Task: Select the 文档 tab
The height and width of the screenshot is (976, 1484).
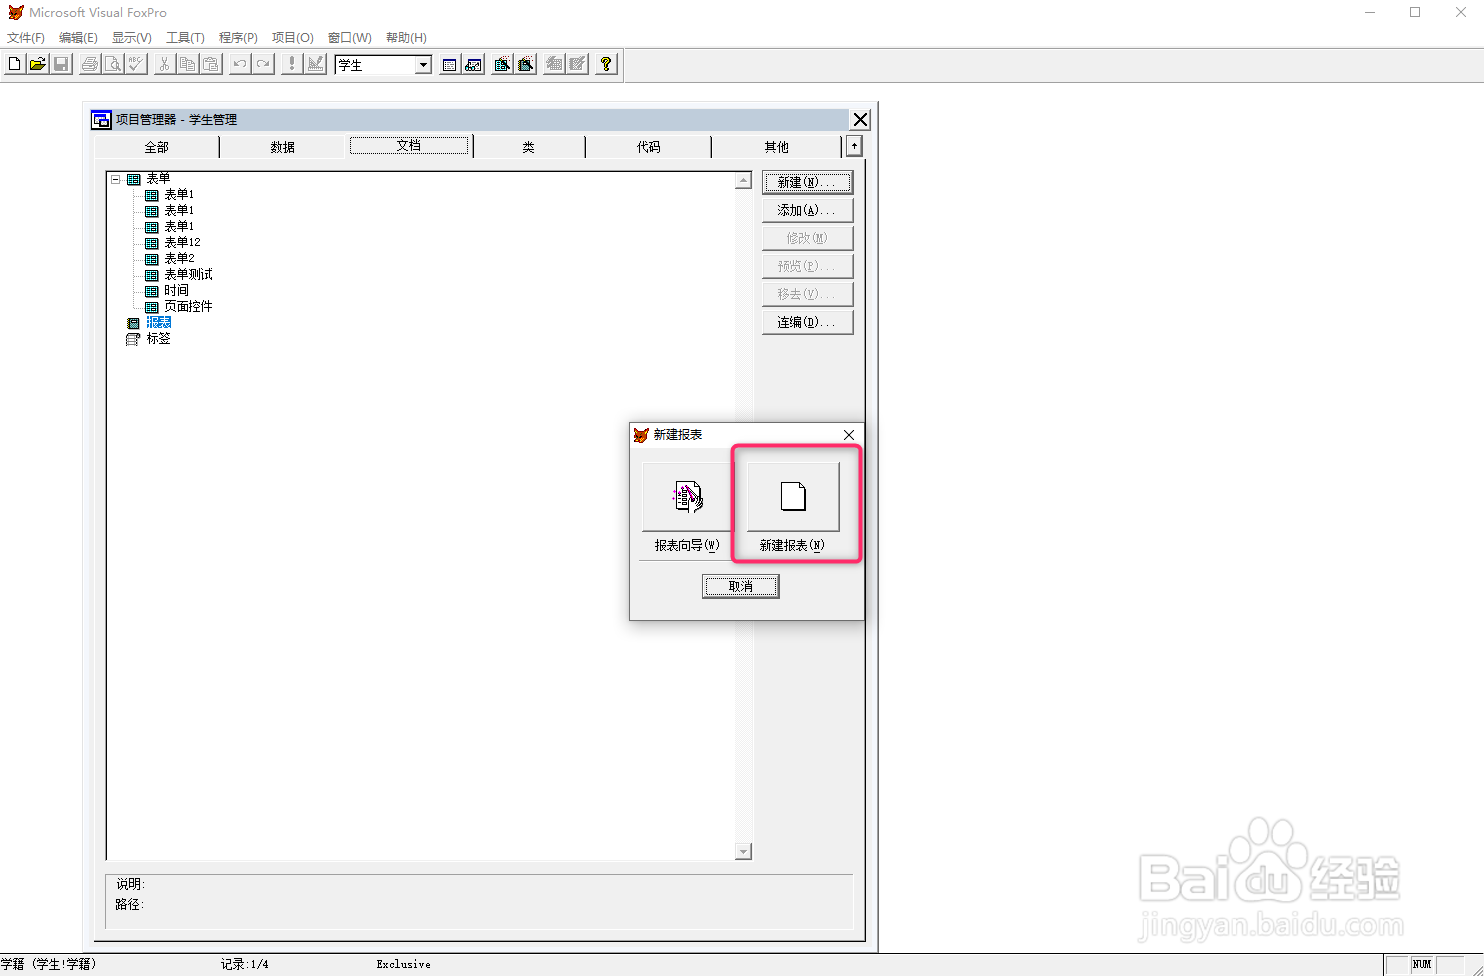Action: (409, 146)
